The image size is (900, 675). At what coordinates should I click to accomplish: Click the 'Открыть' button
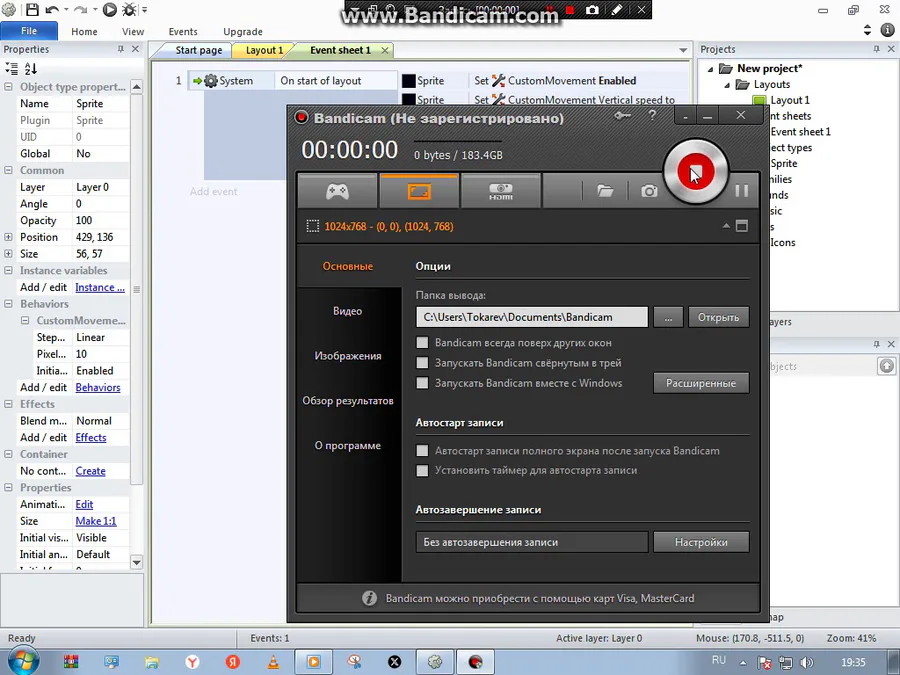pyautogui.click(x=719, y=317)
